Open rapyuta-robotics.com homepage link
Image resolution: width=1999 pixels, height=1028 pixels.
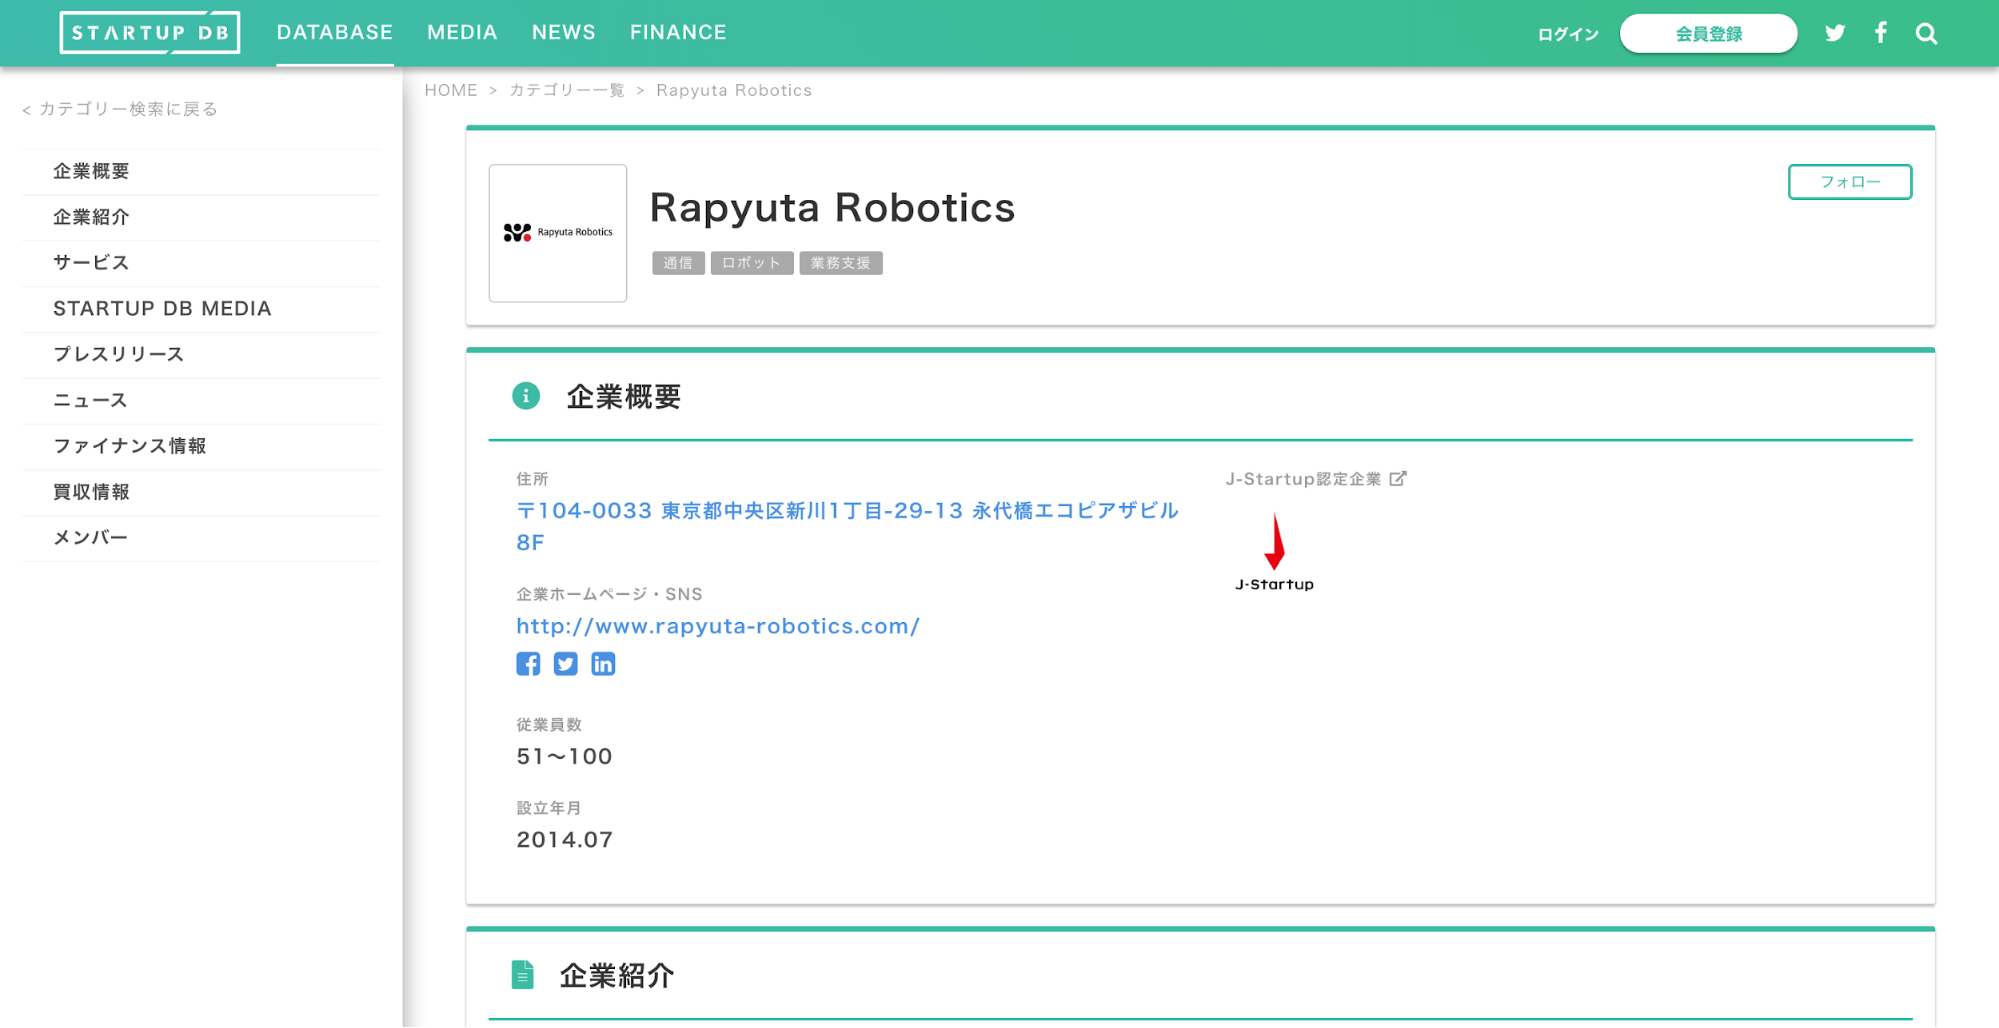tap(718, 627)
